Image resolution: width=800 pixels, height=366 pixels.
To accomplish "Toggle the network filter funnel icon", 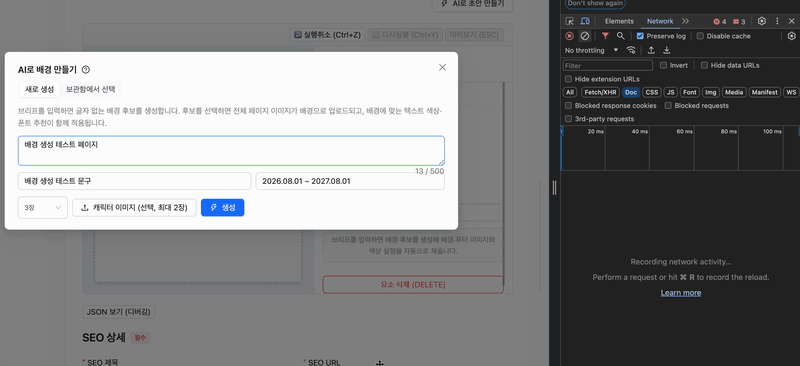I will point(605,36).
